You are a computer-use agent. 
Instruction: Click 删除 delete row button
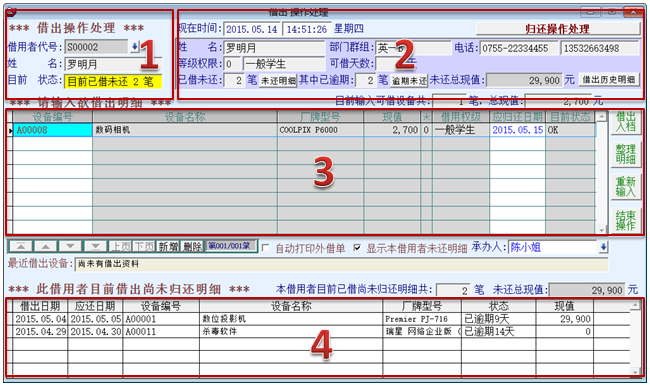point(192,247)
